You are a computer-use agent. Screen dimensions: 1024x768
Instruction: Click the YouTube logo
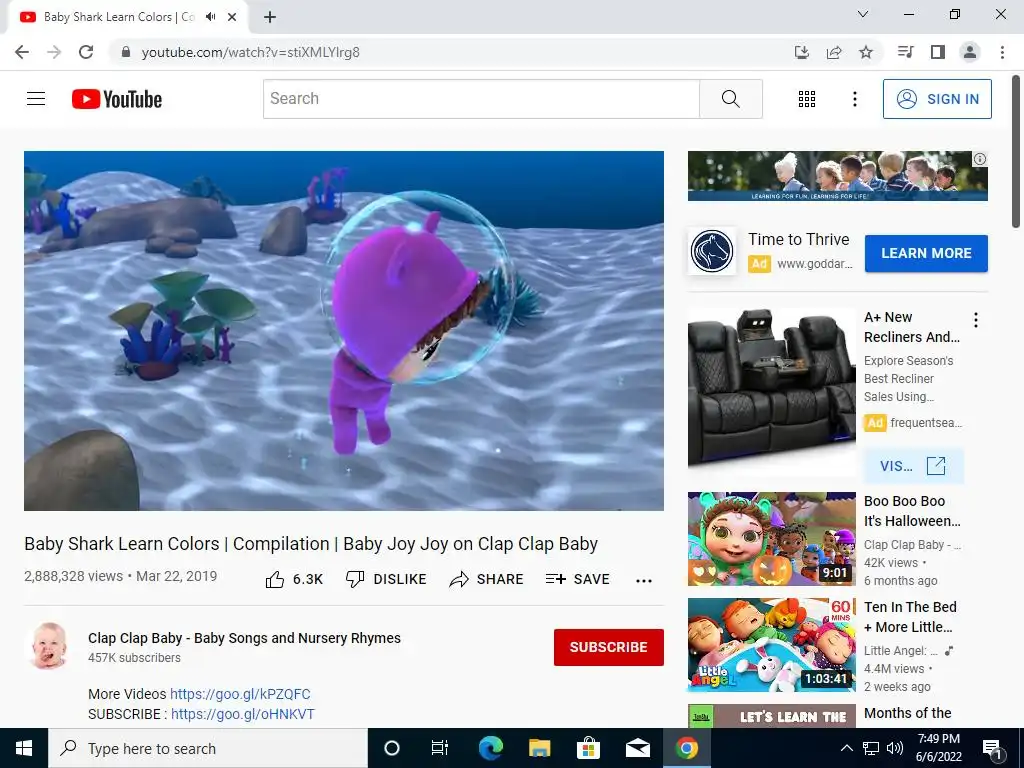pyautogui.click(x=117, y=99)
